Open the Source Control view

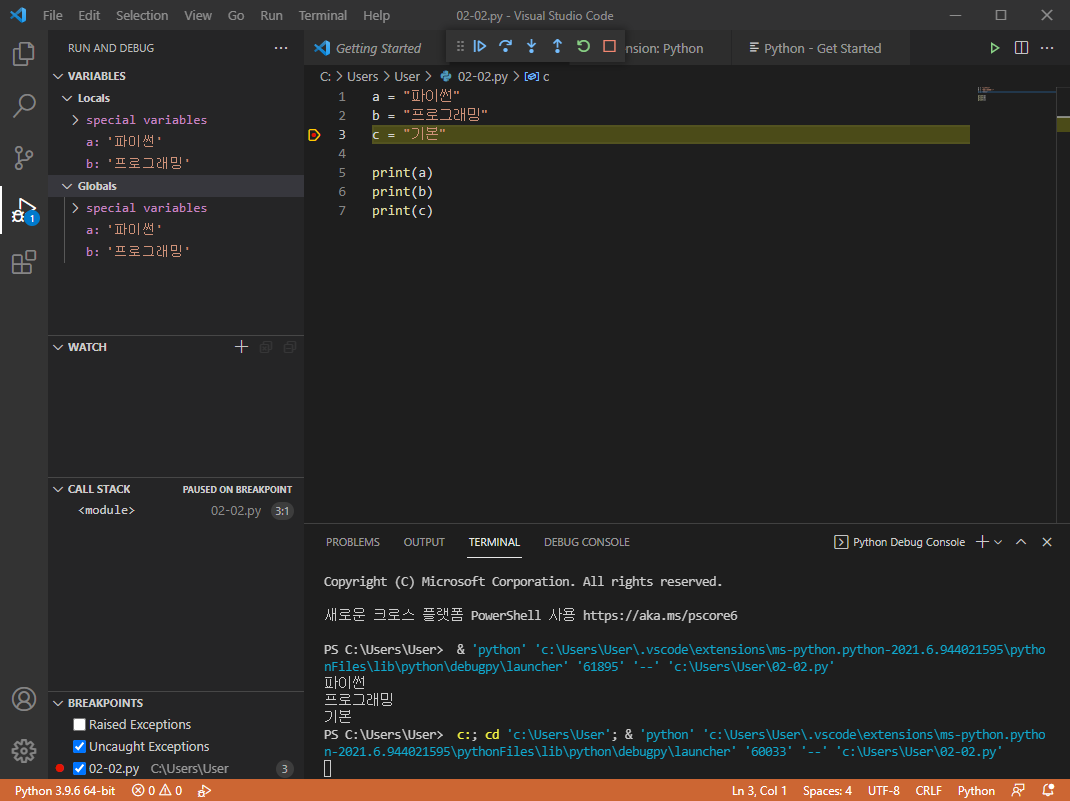pyautogui.click(x=24, y=158)
